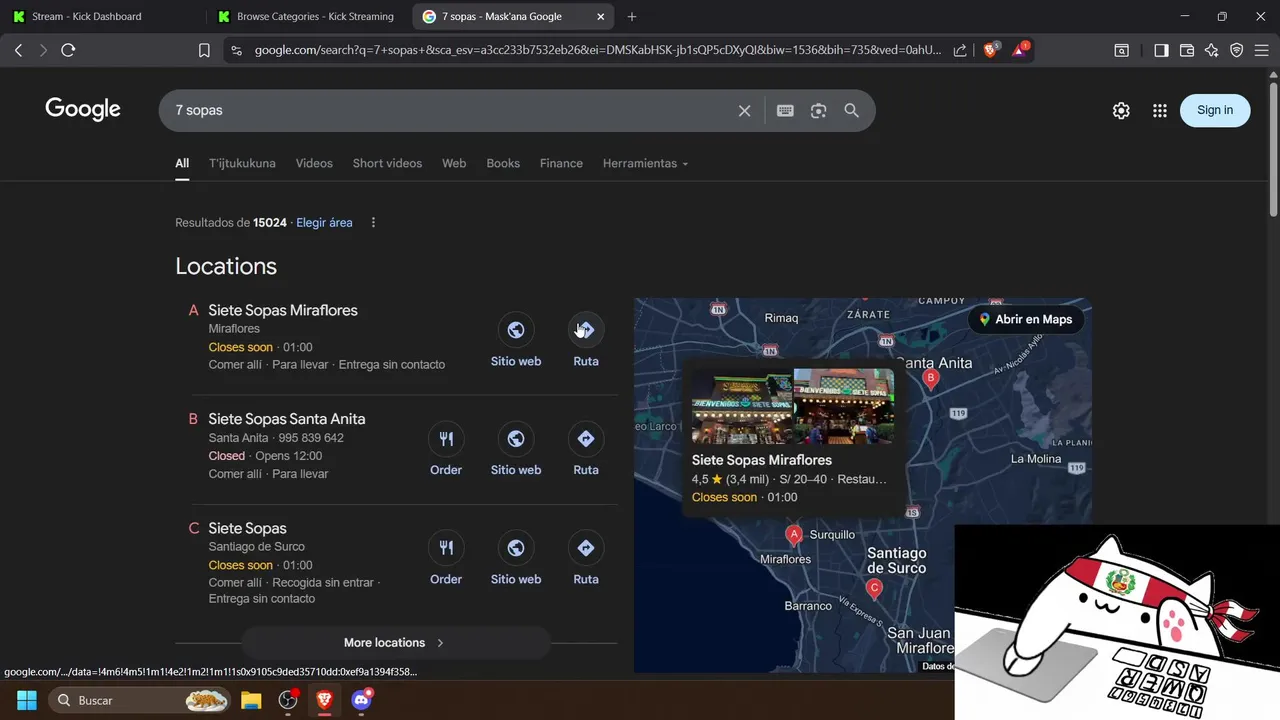
Task: Clear the search box with the X icon
Action: 744,111
